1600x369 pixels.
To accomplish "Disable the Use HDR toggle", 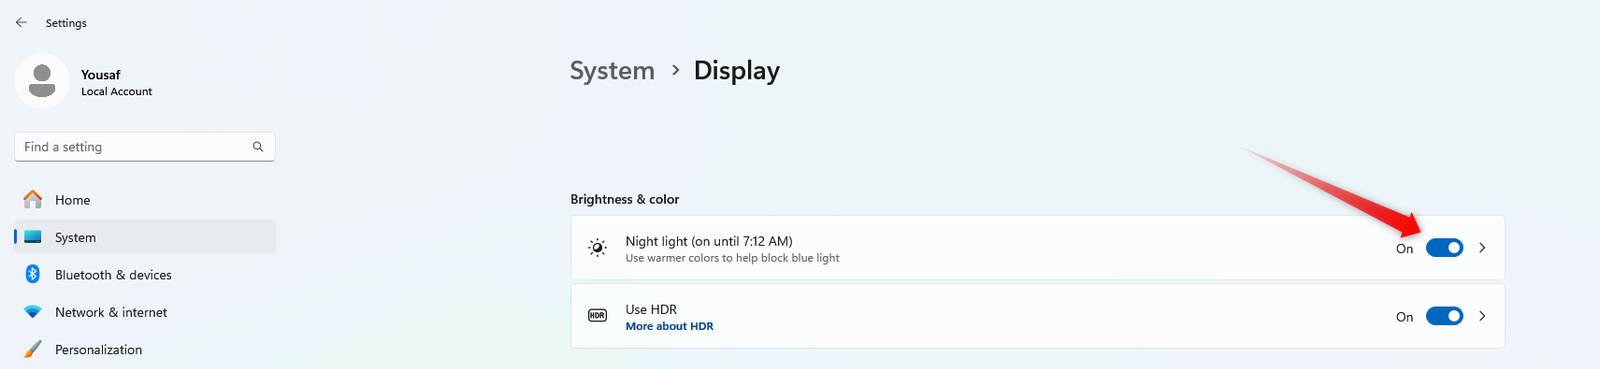I will [x=1444, y=316].
